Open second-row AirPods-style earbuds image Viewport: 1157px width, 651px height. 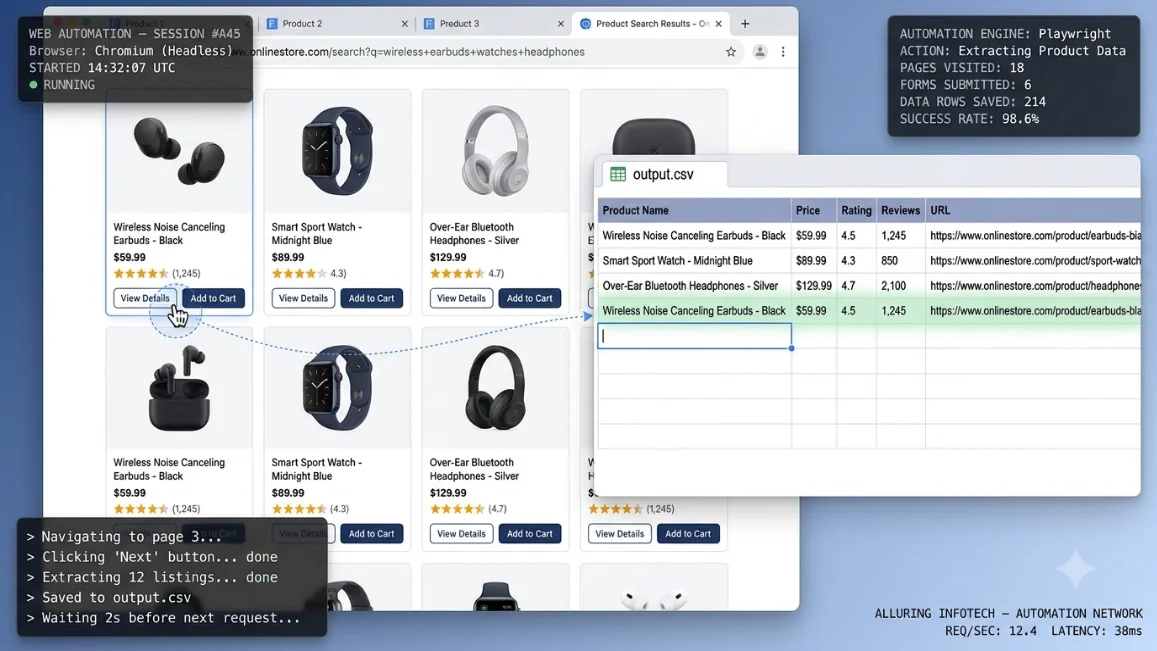(179, 388)
